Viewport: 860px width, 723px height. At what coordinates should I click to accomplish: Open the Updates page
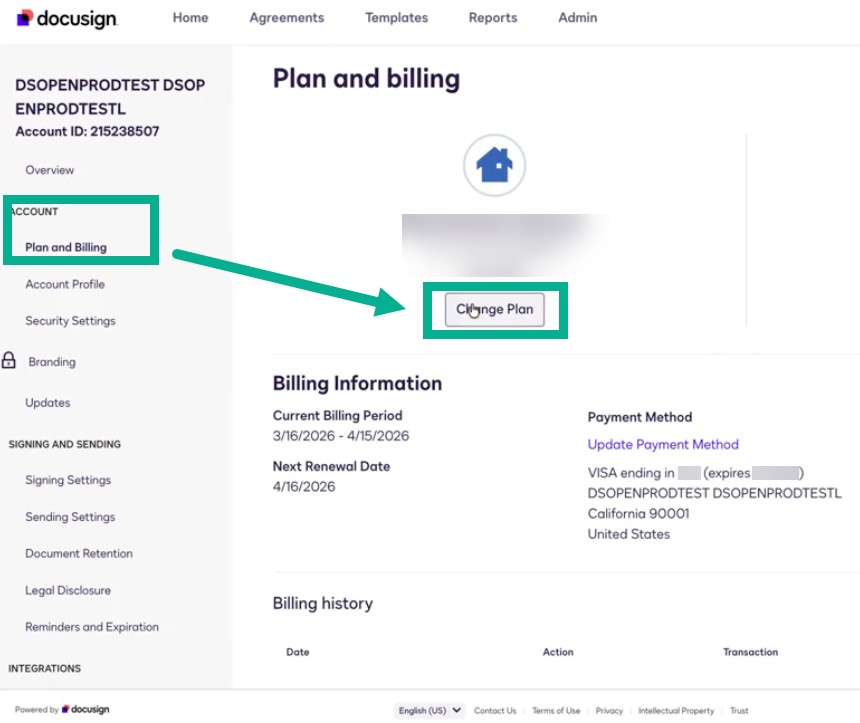tap(48, 403)
